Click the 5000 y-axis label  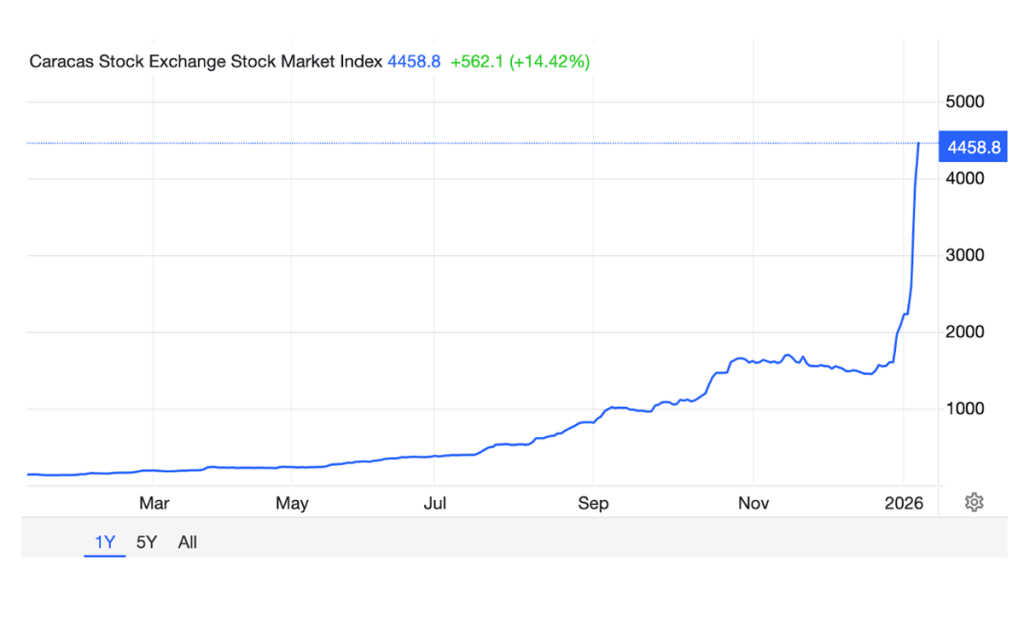[x=965, y=102]
